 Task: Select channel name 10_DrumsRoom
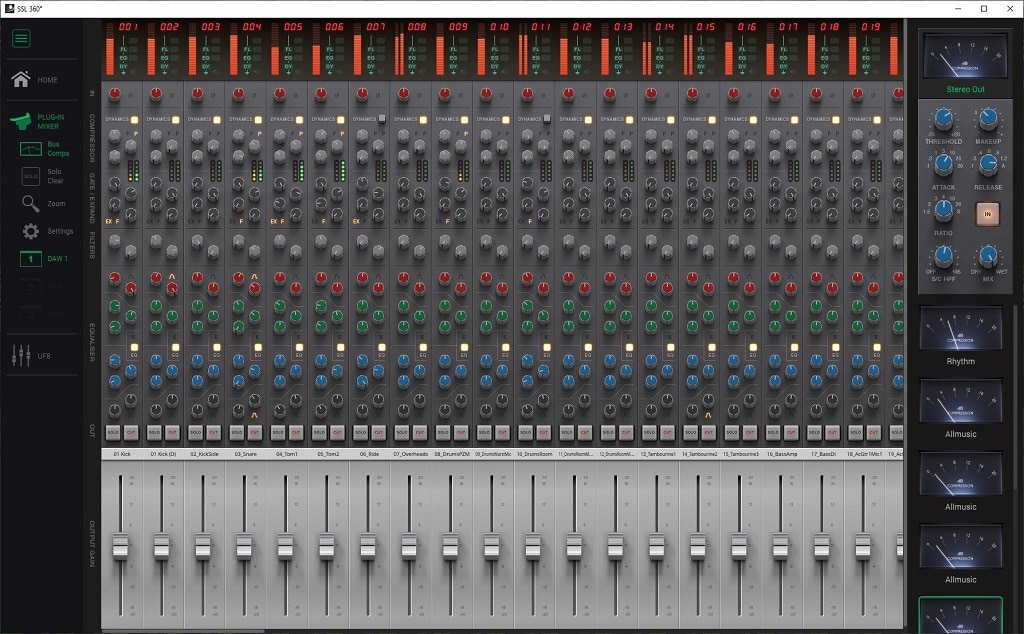click(534, 454)
